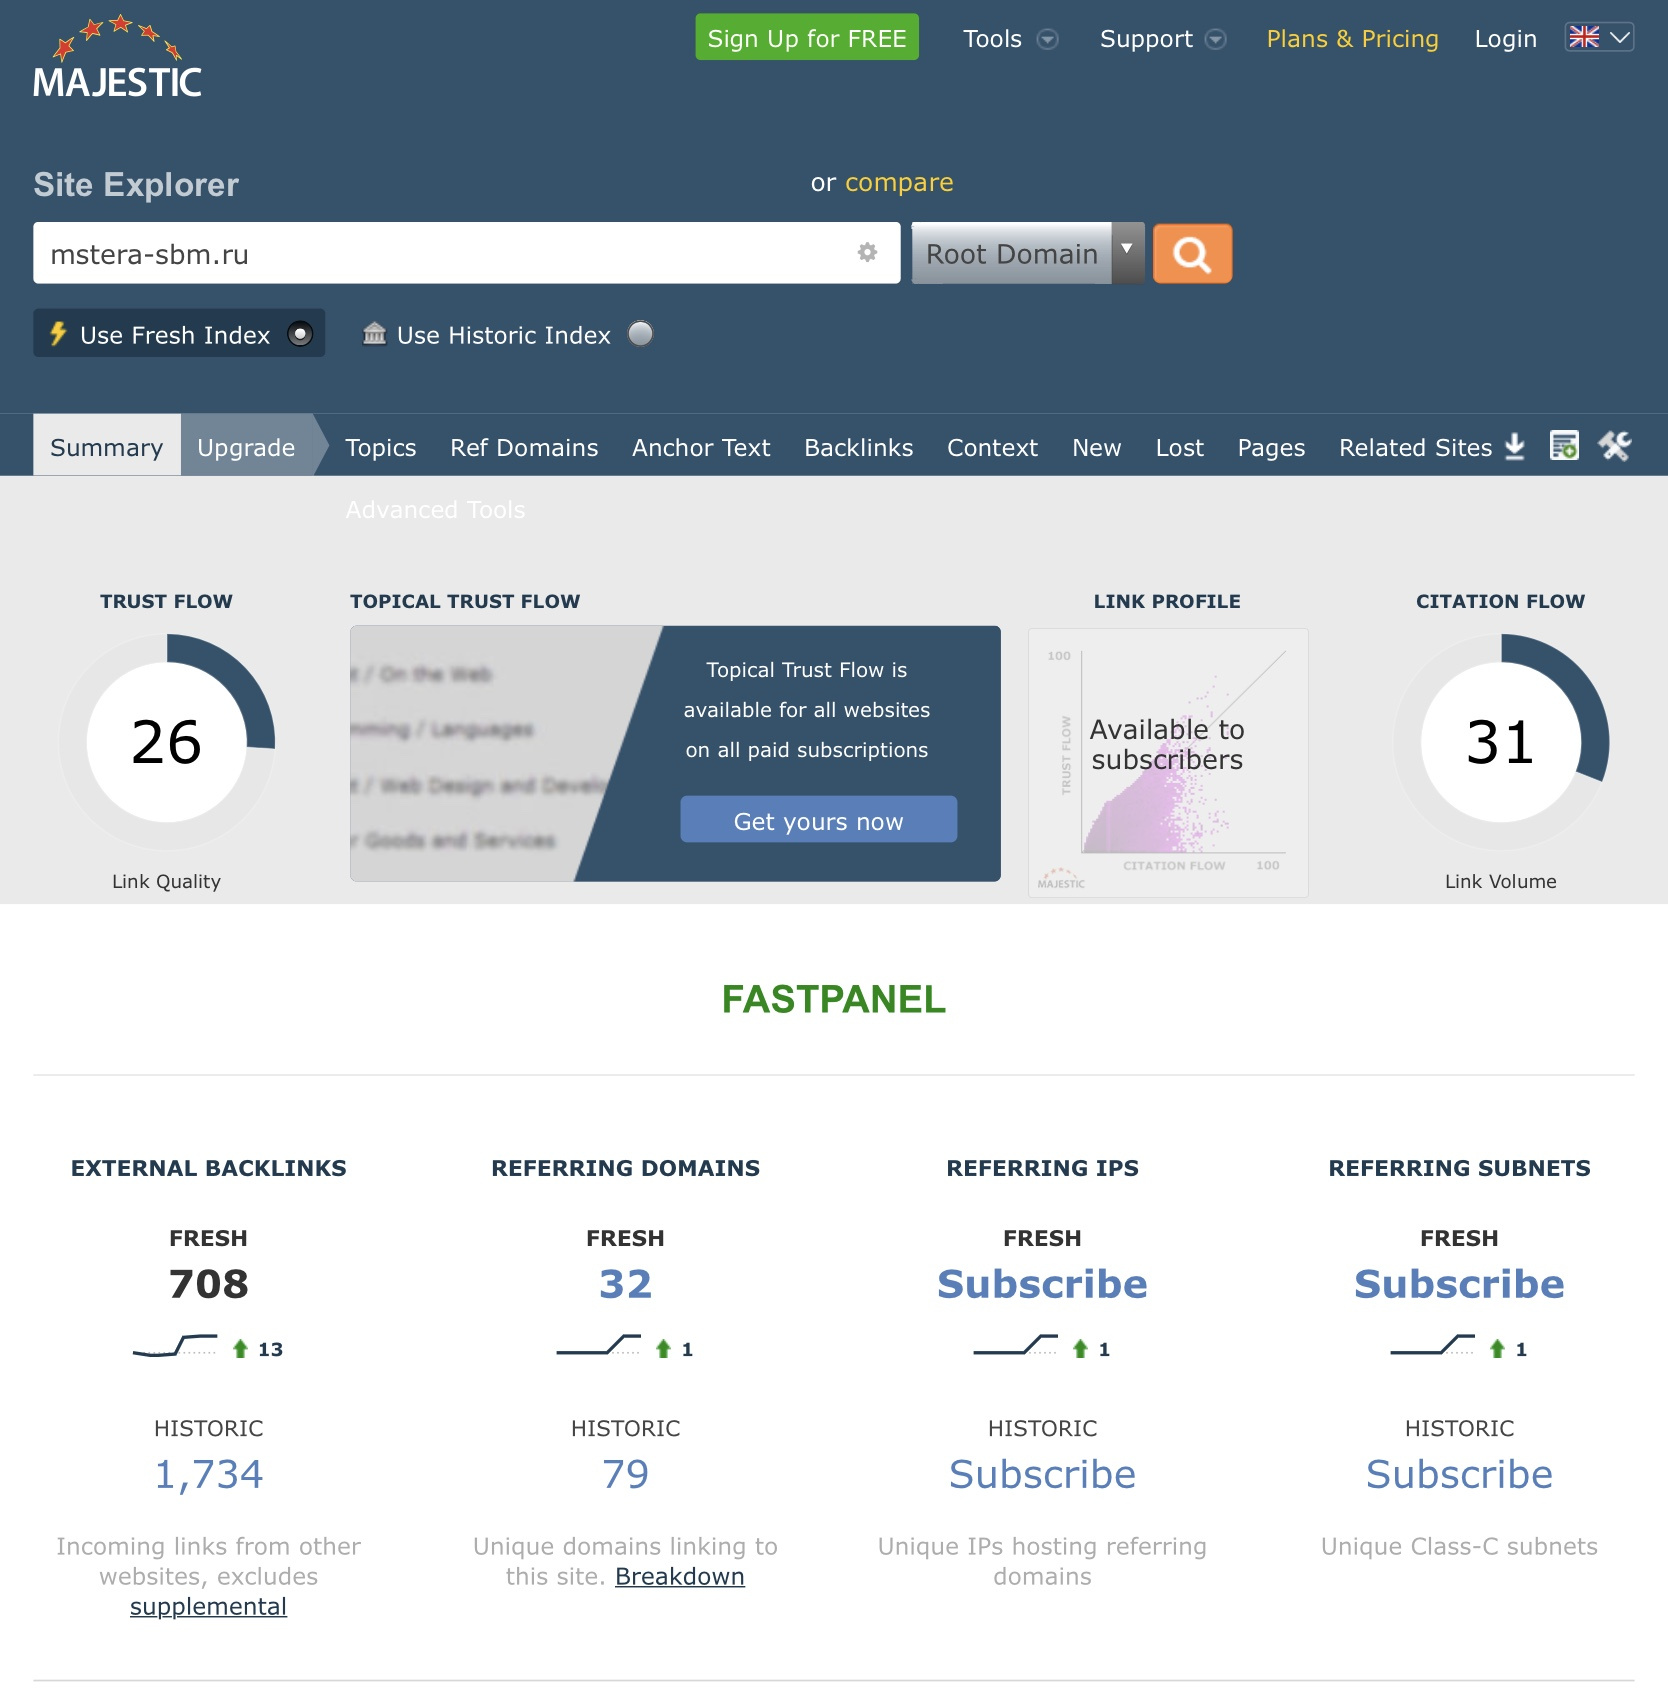This screenshot has width=1668, height=1699.
Task: Click Sign Up for FREE button
Action: point(807,37)
